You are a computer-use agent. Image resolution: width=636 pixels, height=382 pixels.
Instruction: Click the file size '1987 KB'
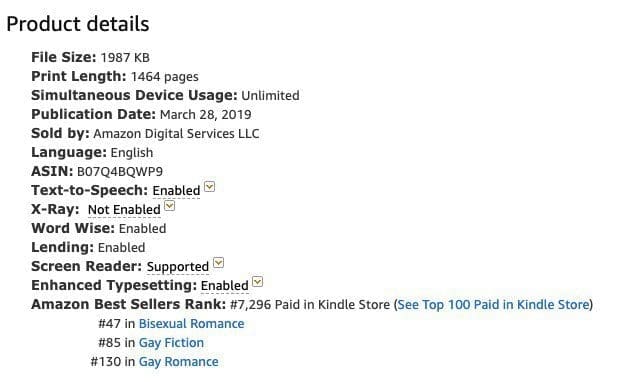click(125, 58)
